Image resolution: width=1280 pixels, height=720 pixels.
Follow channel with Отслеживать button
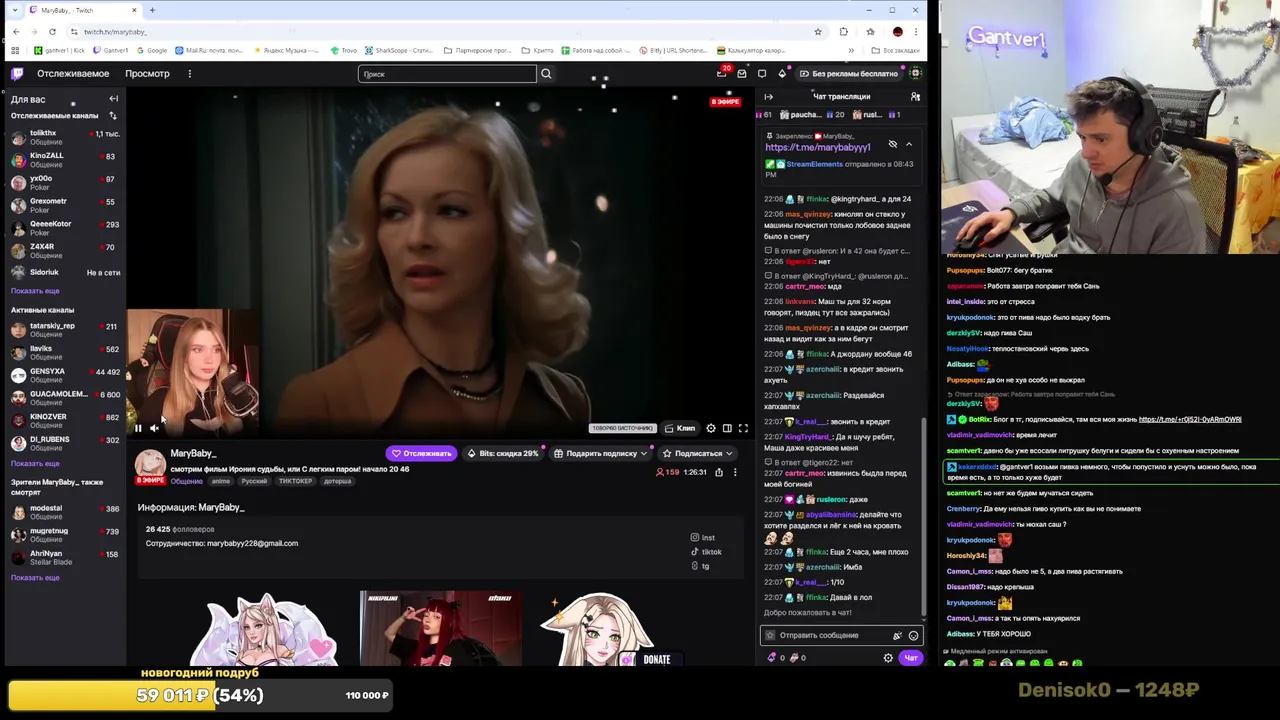tap(422, 453)
